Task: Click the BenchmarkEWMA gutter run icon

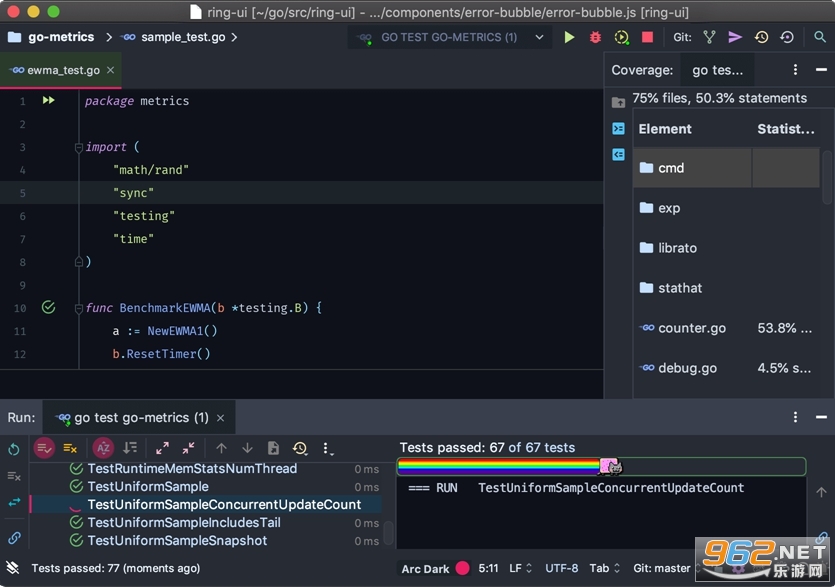Action: pos(48,307)
